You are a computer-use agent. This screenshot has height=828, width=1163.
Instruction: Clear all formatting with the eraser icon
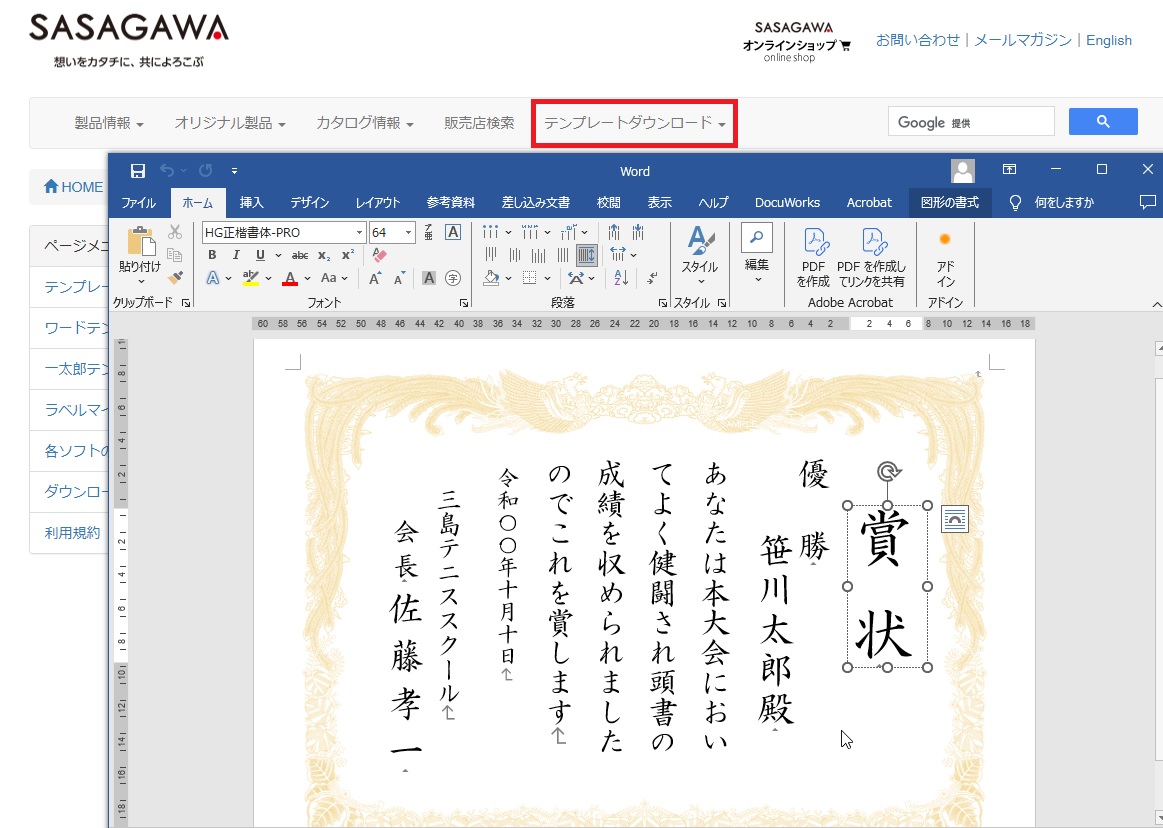tap(380, 255)
